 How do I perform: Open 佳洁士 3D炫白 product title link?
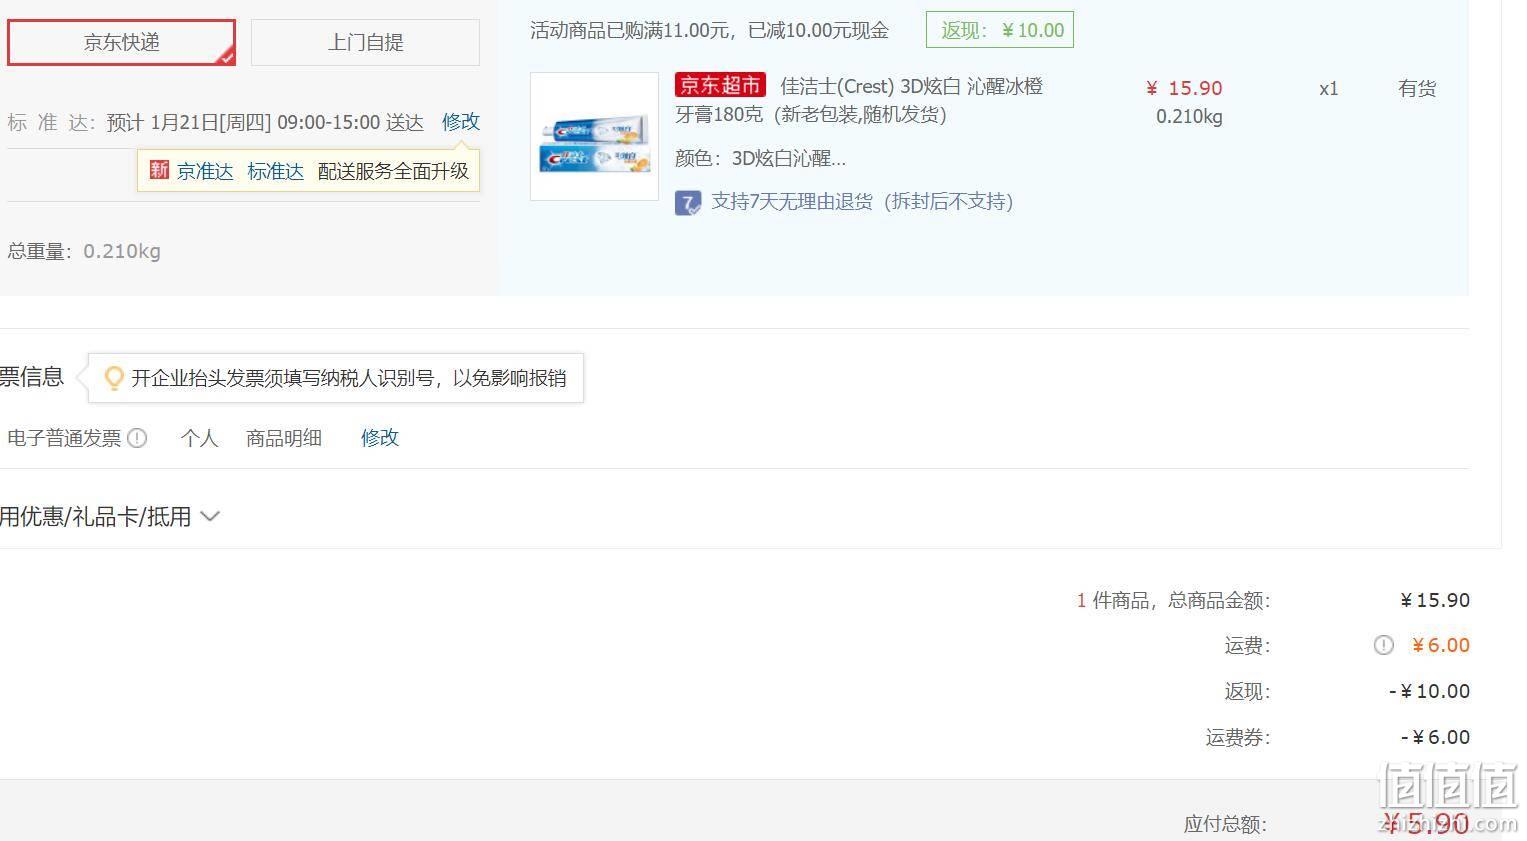tap(859, 100)
